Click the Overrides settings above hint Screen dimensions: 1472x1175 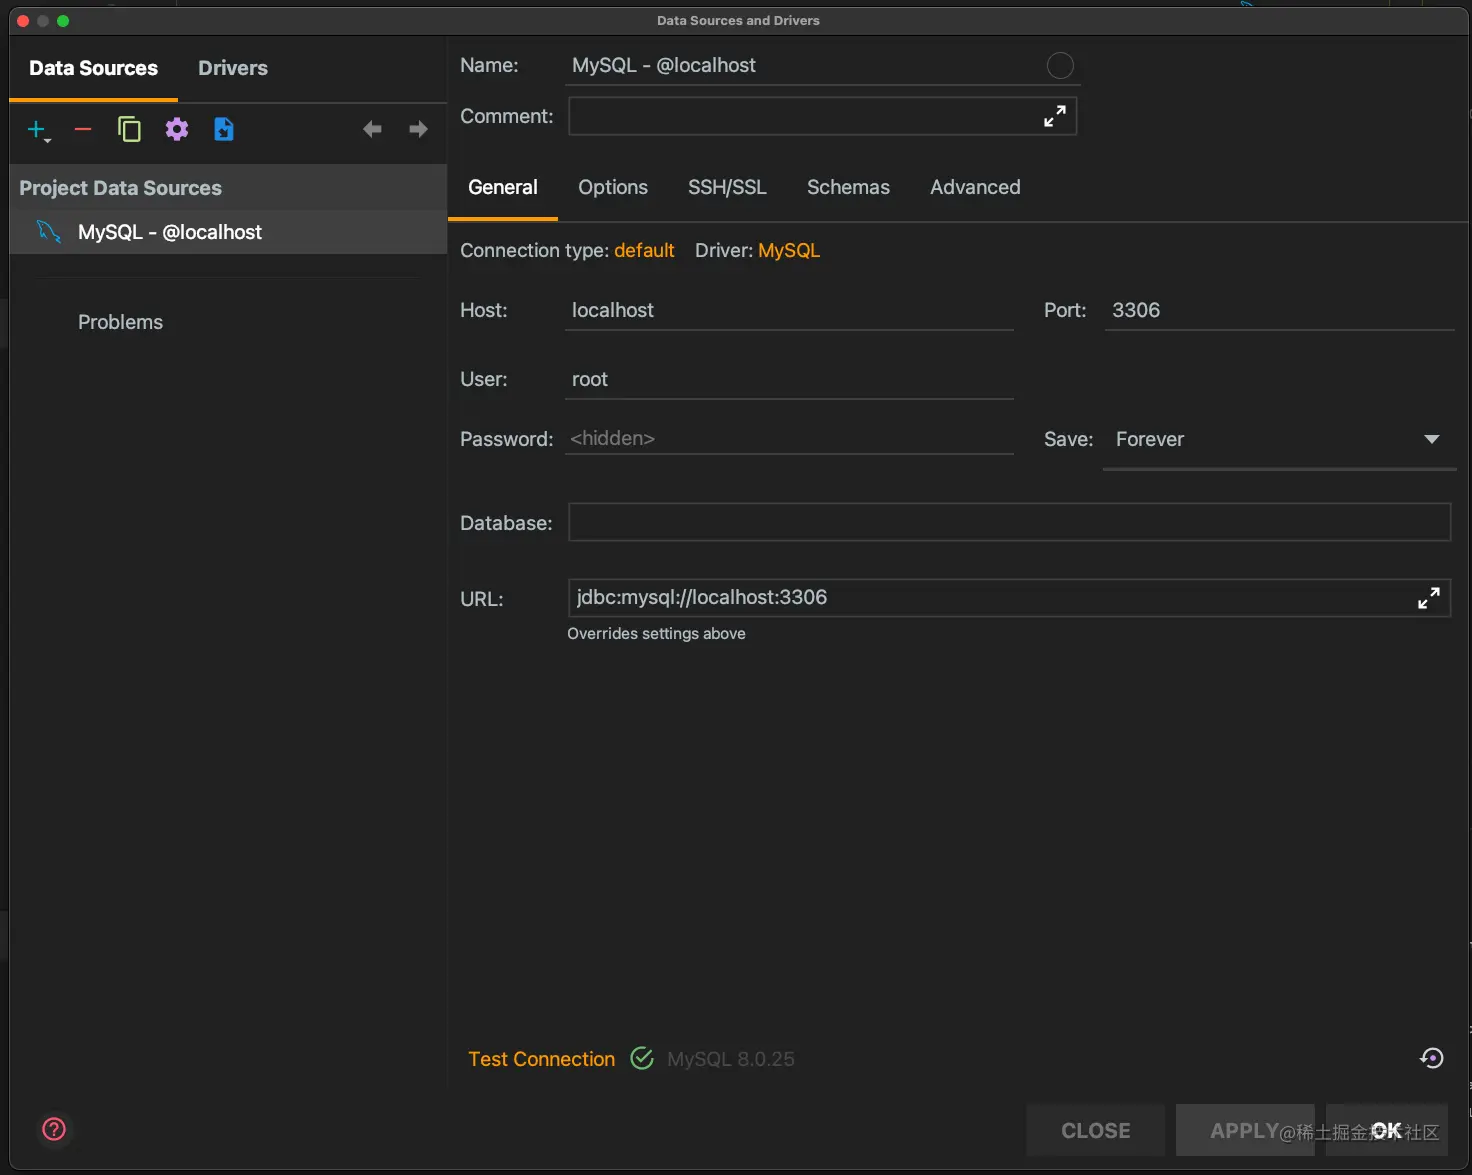(x=656, y=634)
